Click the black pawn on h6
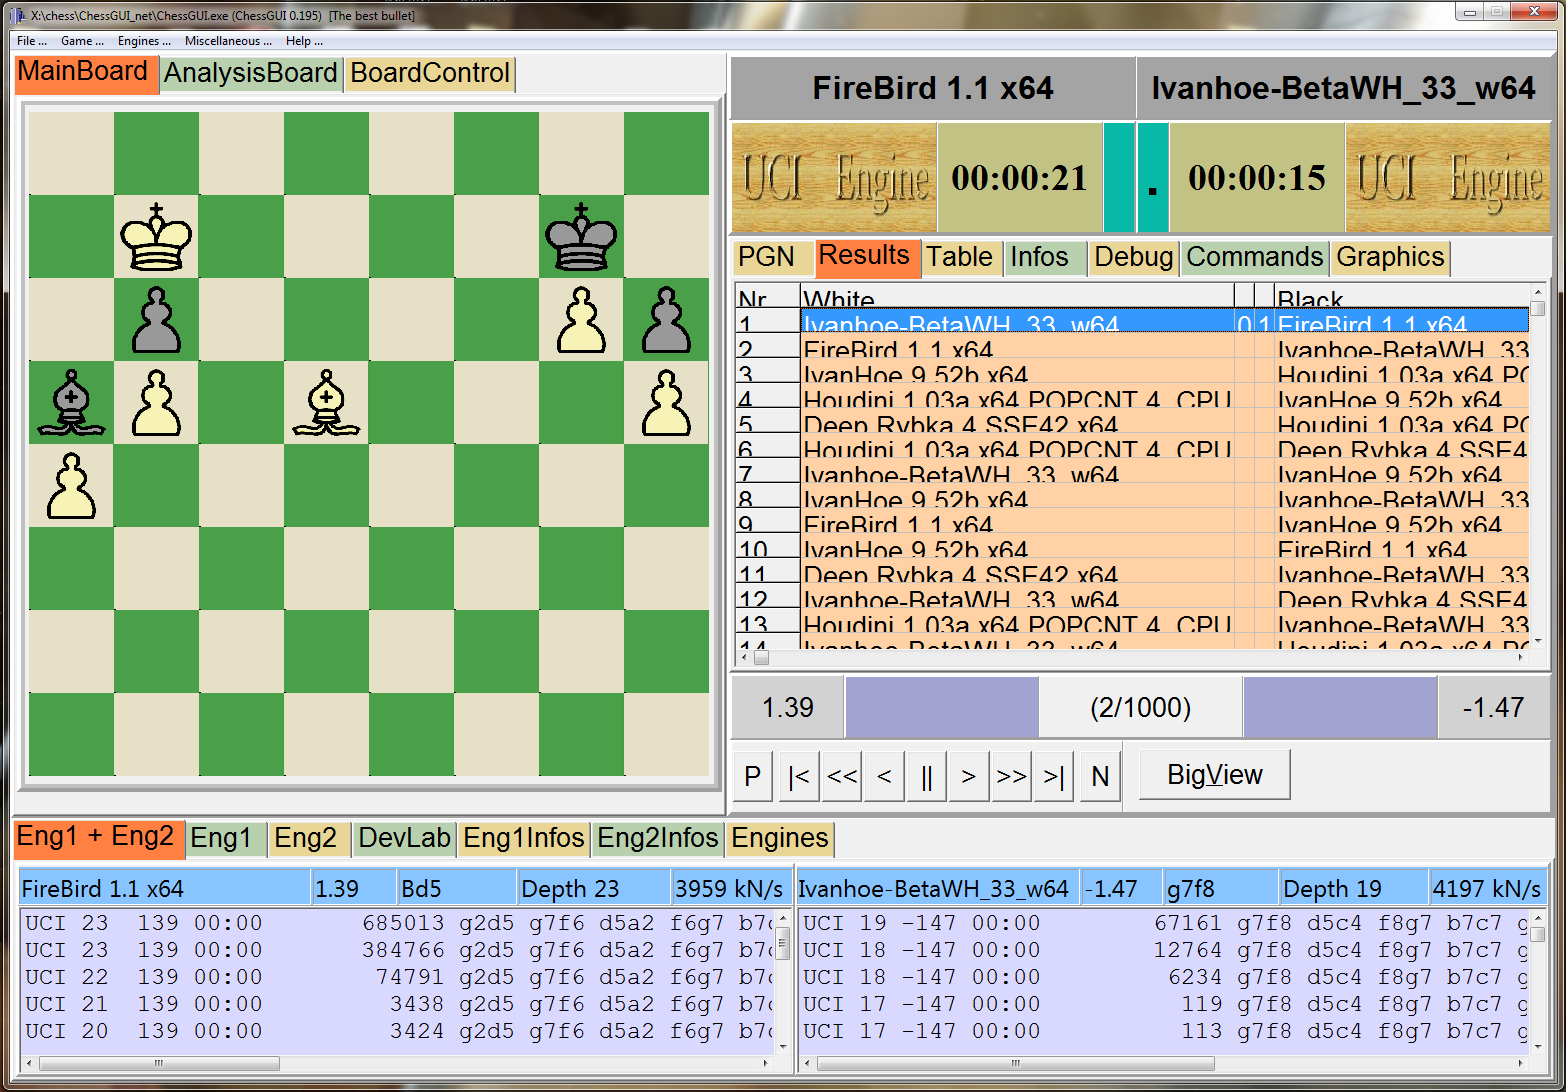This screenshot has height=1092, width=1566. [x=666, y=320]
